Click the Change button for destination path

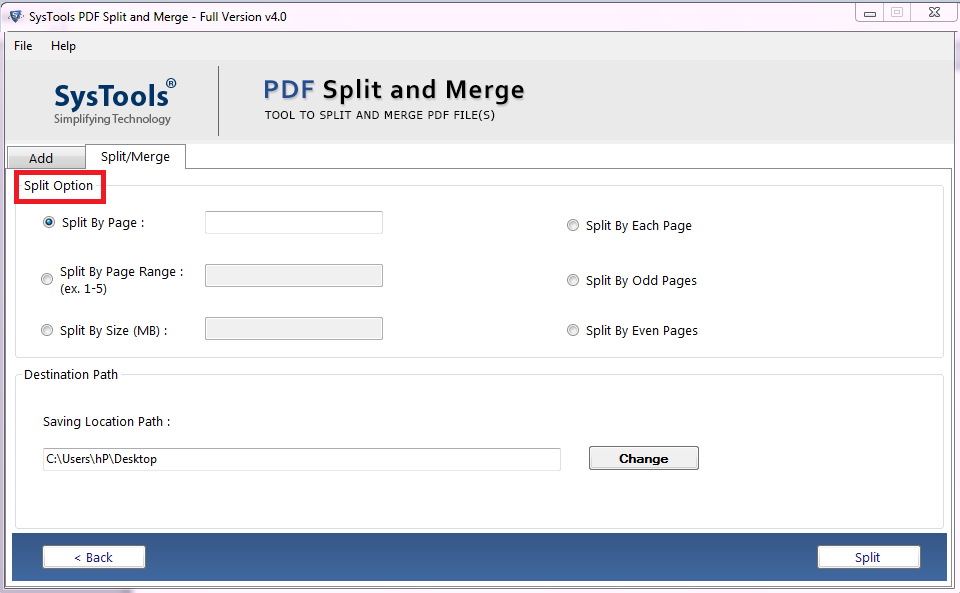coord(643,458)
